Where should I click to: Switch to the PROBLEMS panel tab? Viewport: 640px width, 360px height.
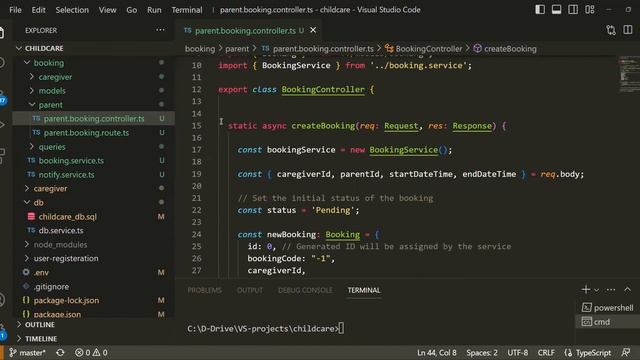(204, 290)
